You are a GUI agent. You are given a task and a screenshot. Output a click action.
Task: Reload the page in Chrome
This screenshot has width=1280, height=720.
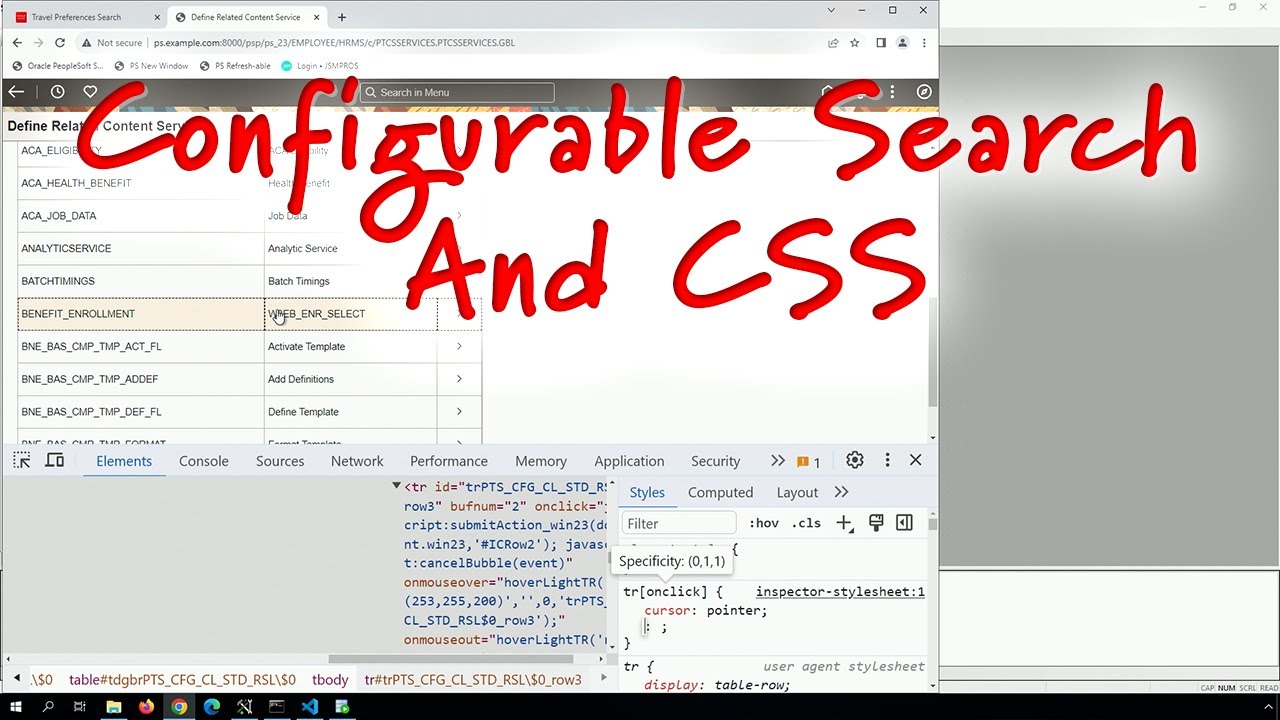(x=60, y=43)
